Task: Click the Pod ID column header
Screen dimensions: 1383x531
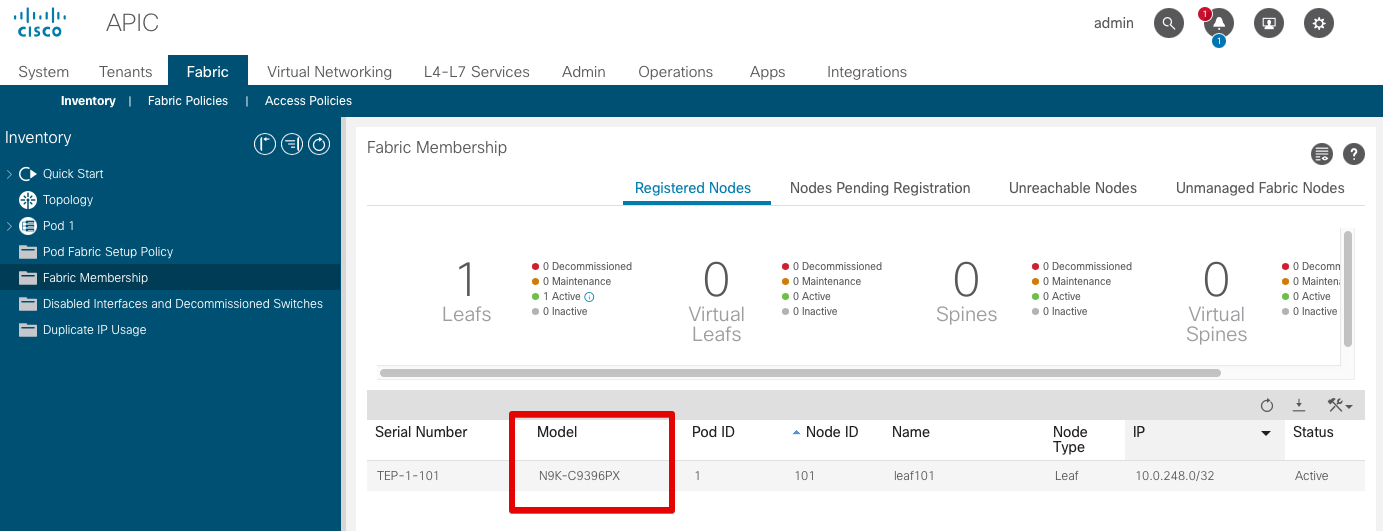Action: [713, 432]
